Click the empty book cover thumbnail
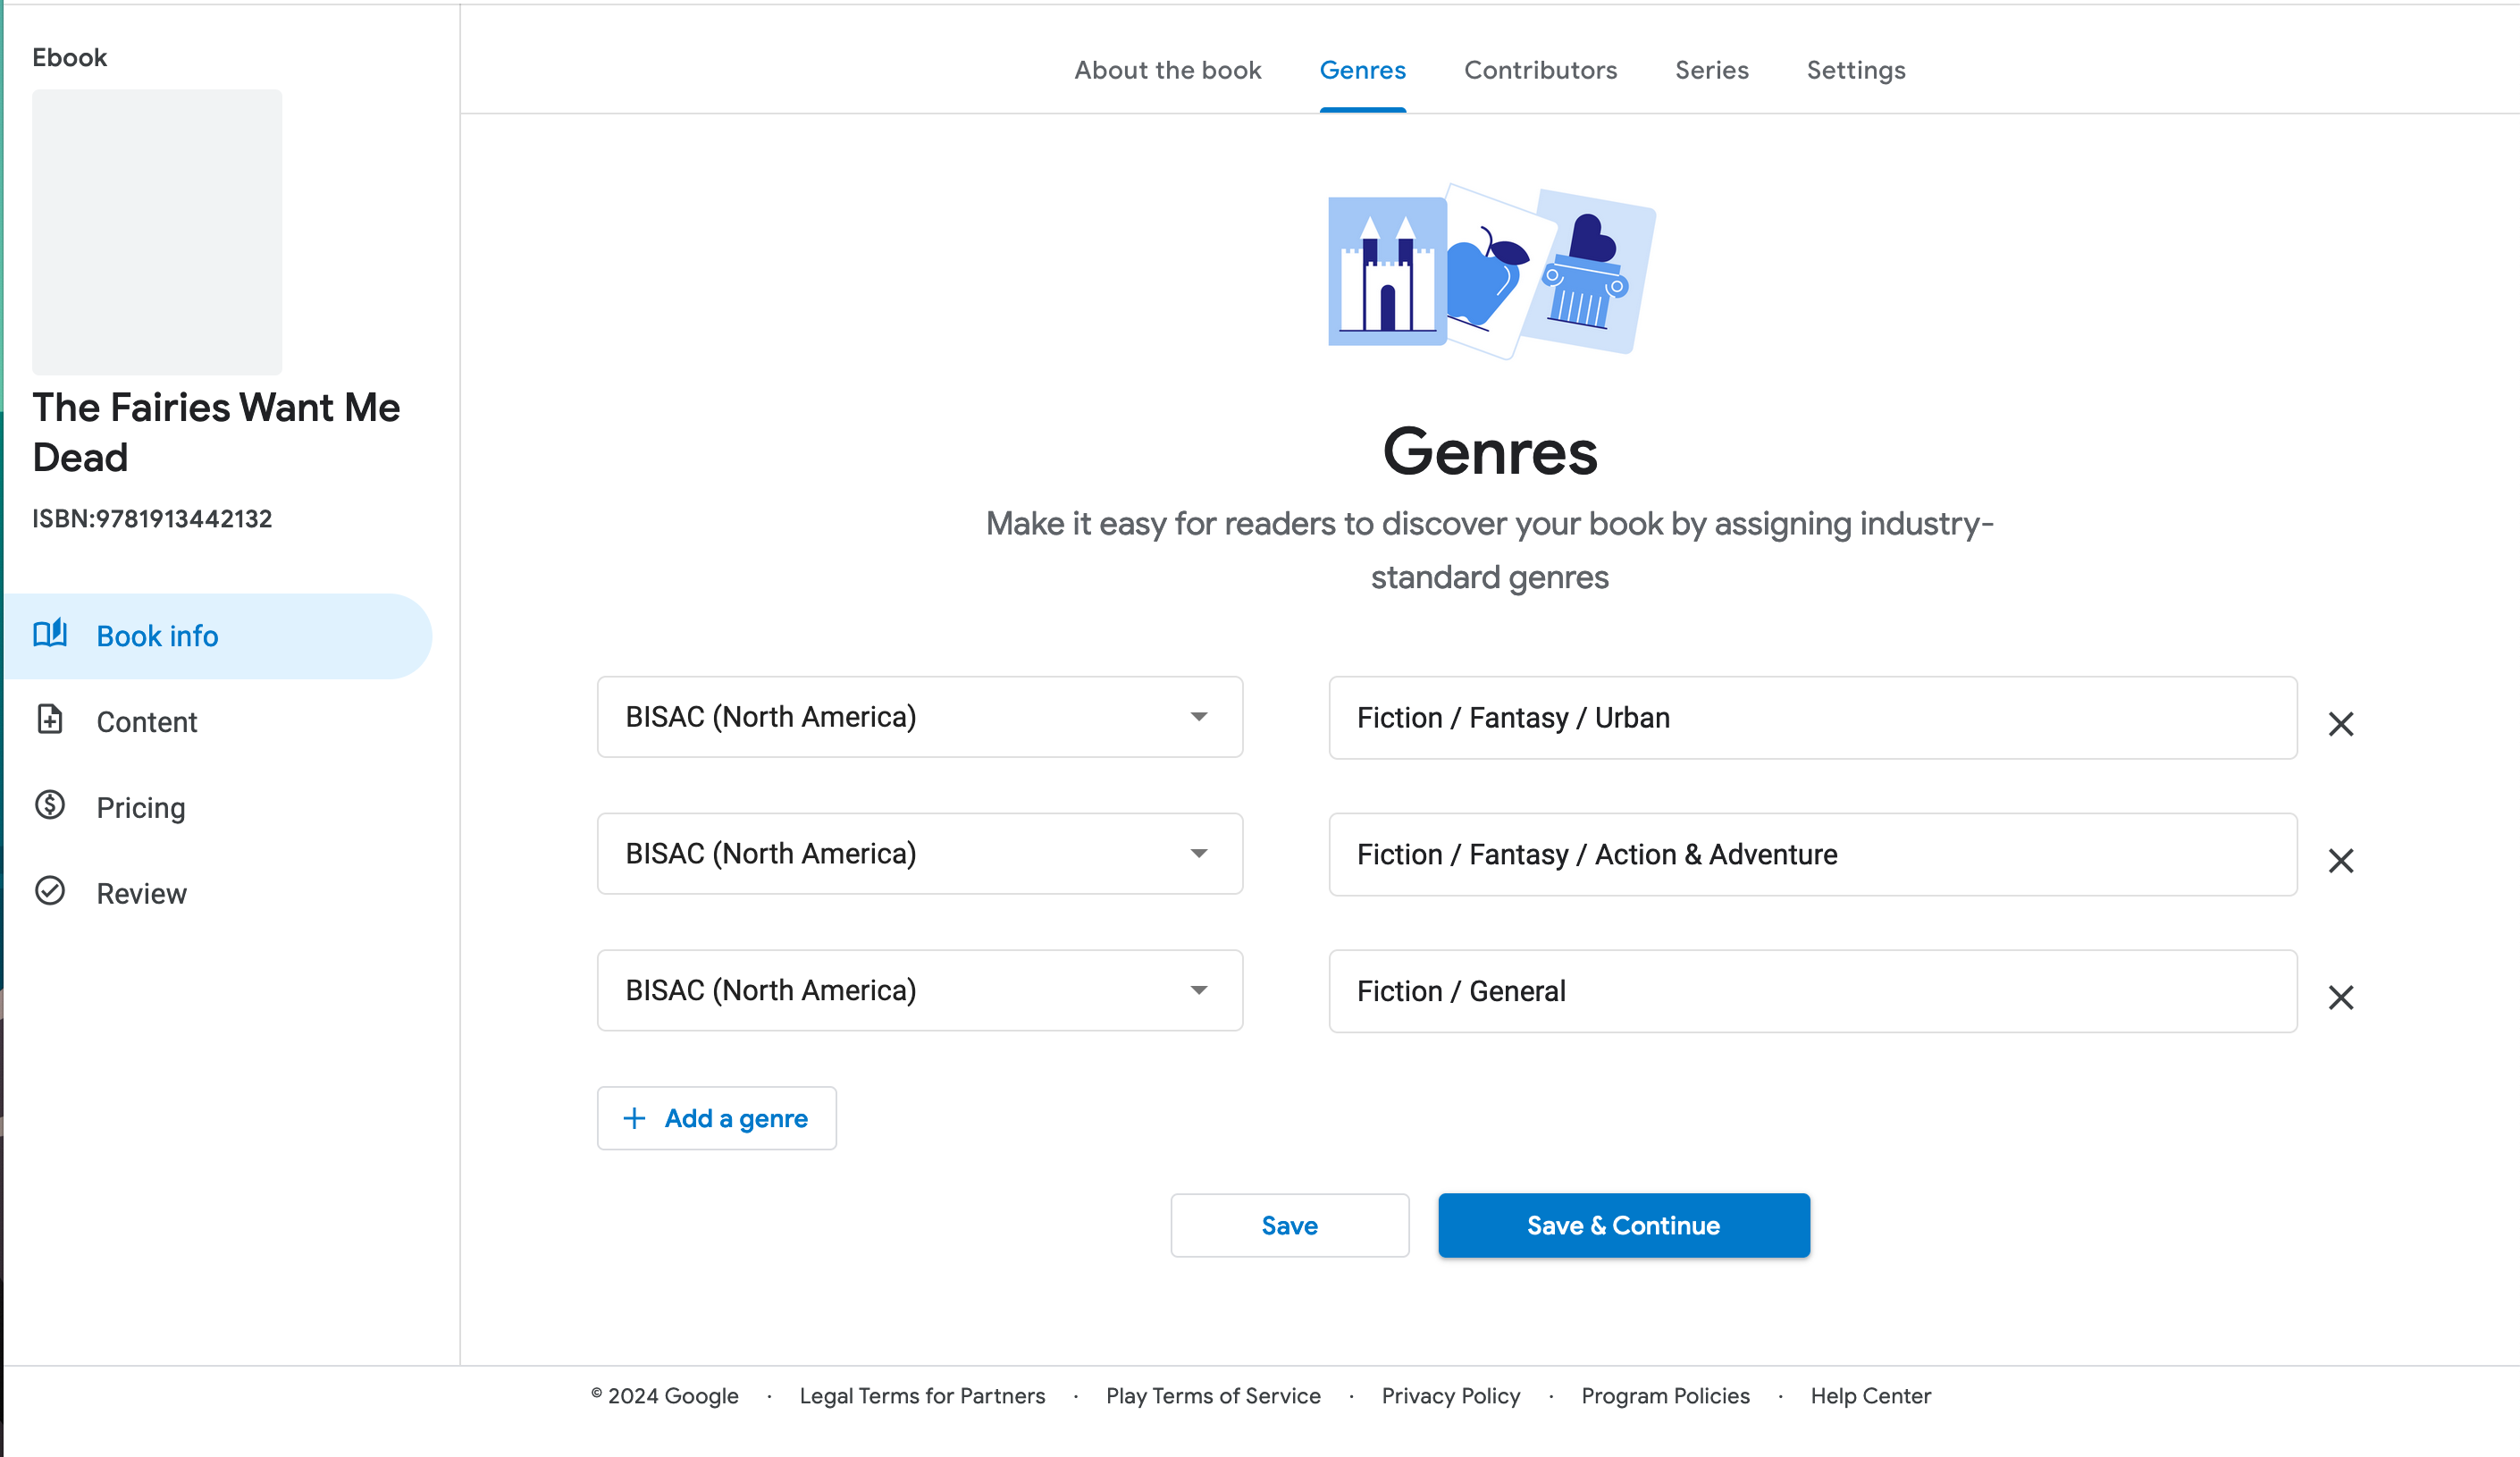 click(157, 232)
